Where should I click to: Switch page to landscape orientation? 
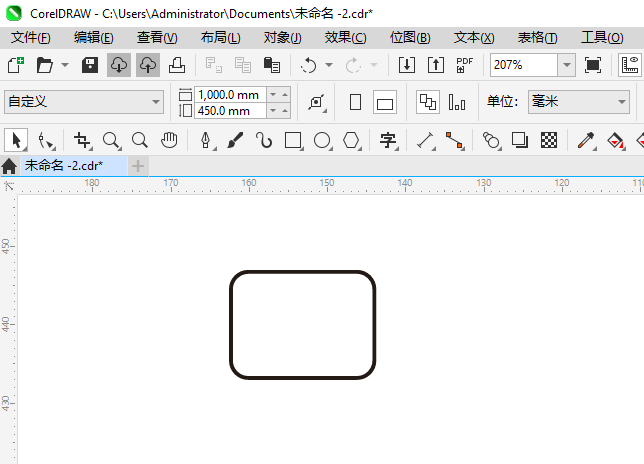click(x=385, y=102)
